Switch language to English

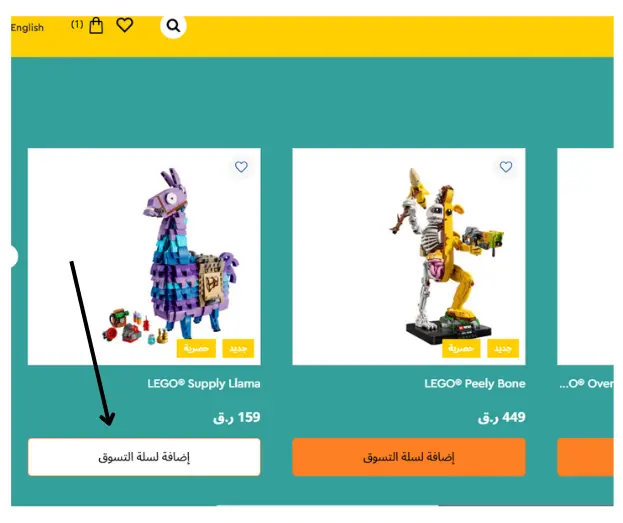27,28
